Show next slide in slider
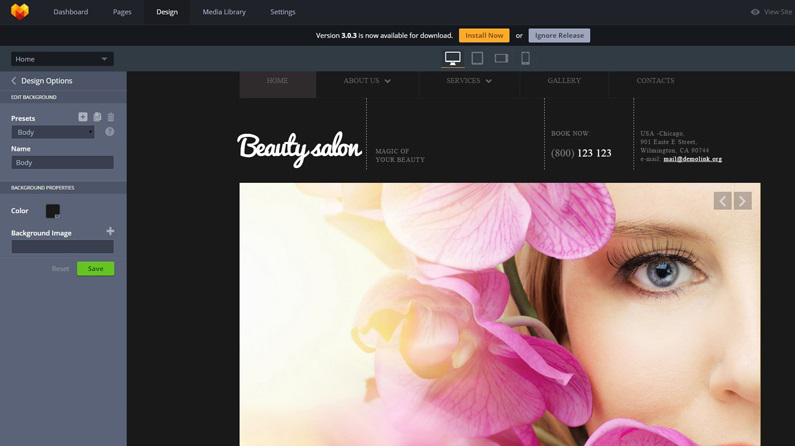This screenshot has height=446, width=795. point(743,201)
